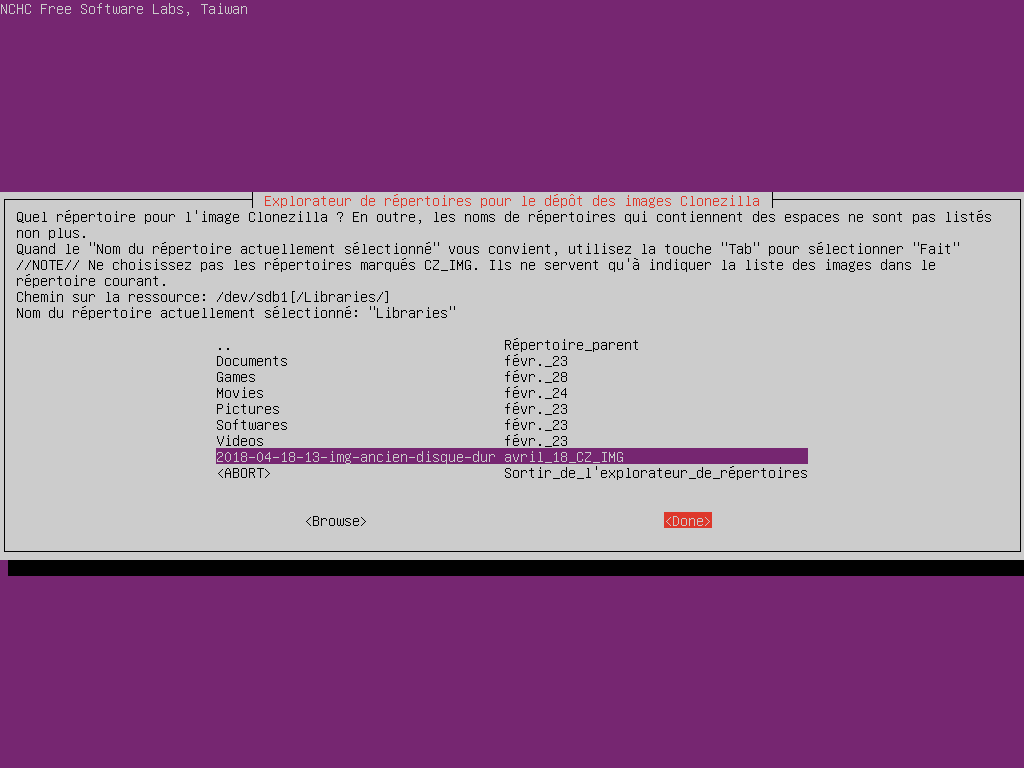
Task: Activate the <Browse> button
Action: (x=336, y=521)
